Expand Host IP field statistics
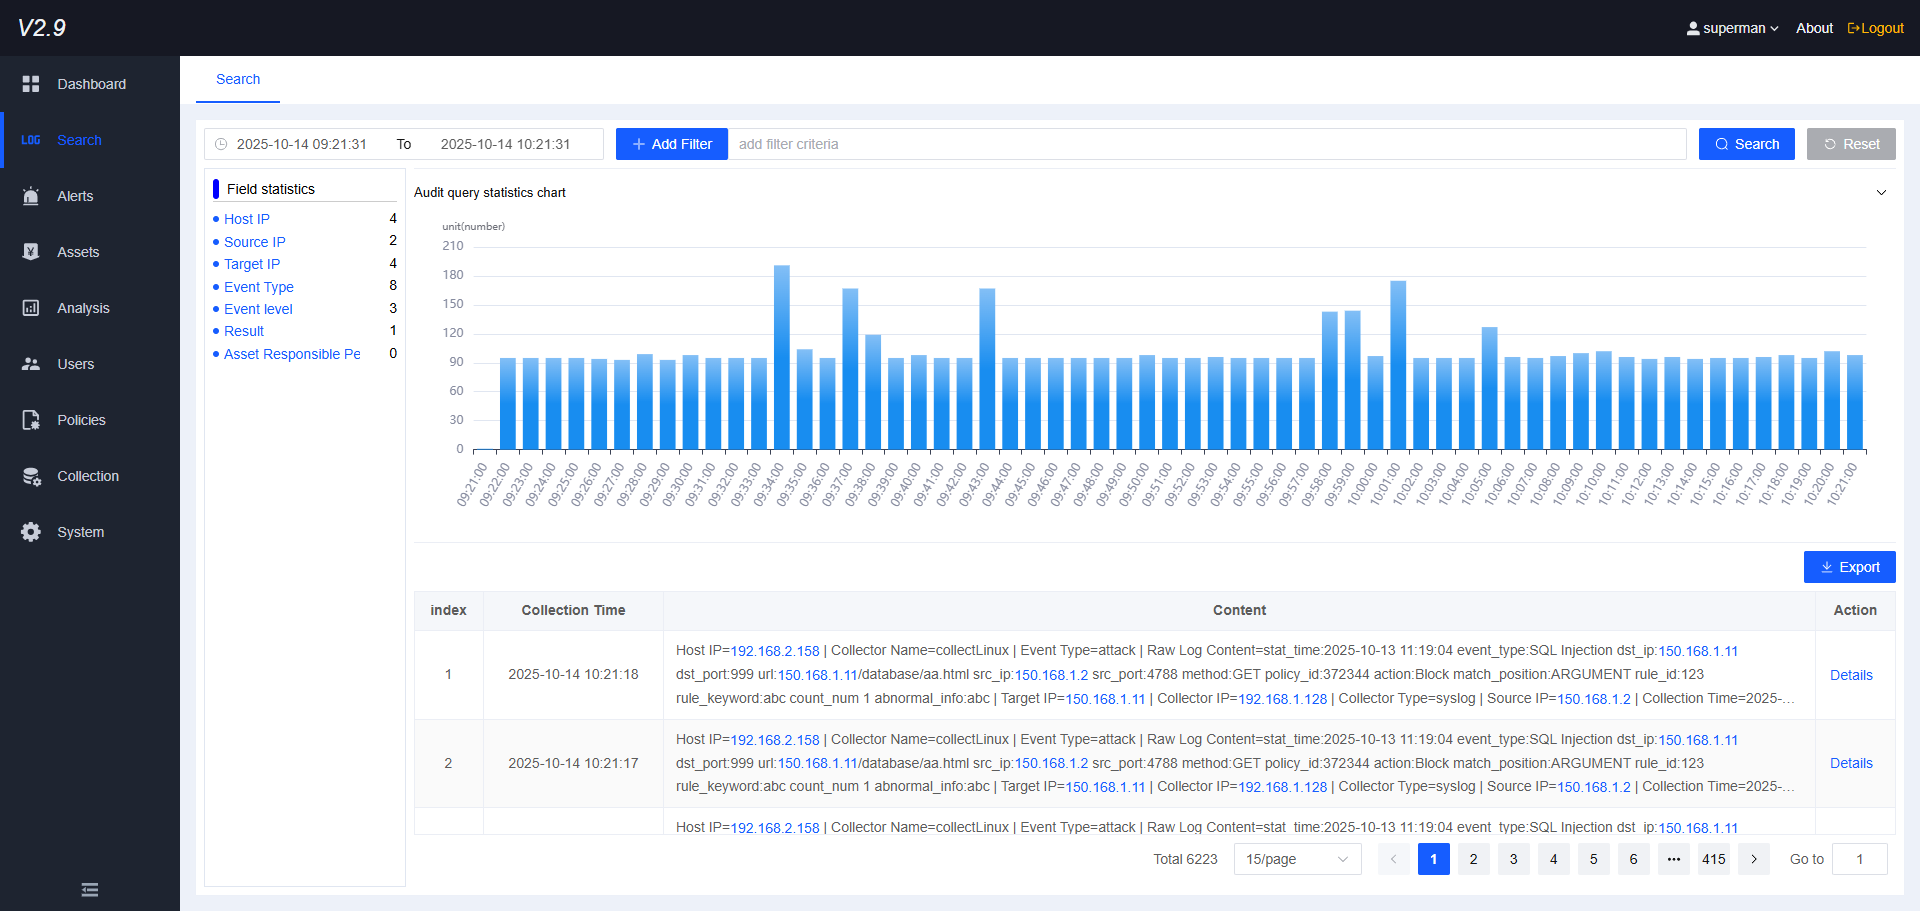 pyautogui.click(x=247, y=219)
